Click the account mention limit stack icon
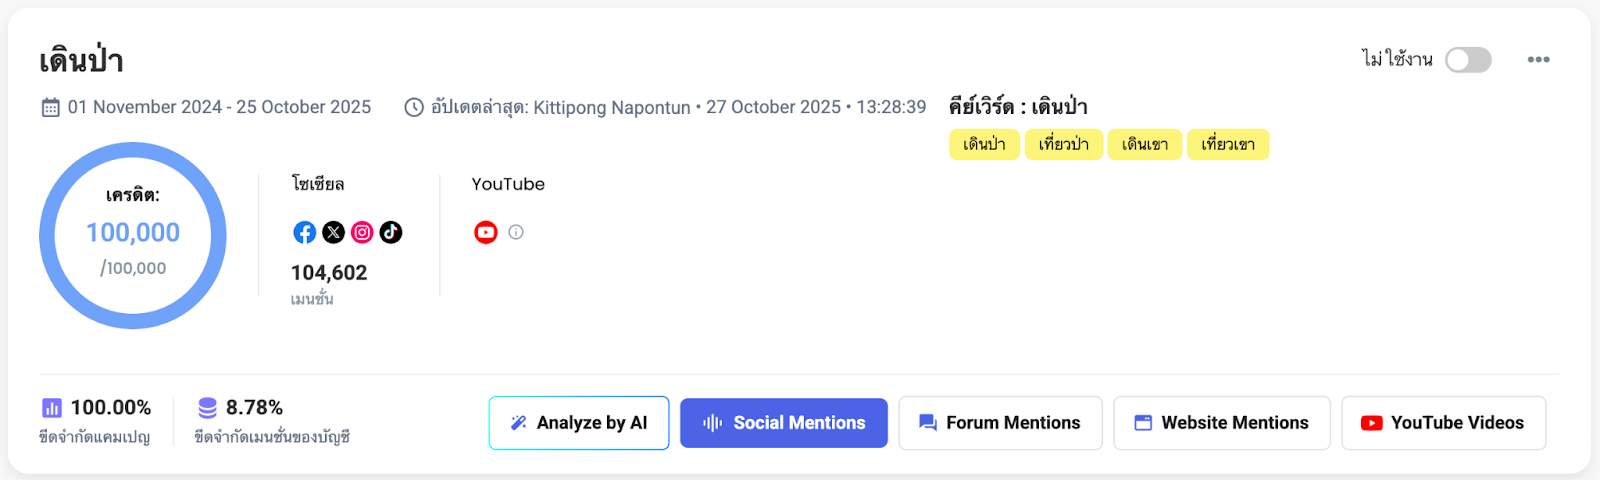 tap(207, 408)
